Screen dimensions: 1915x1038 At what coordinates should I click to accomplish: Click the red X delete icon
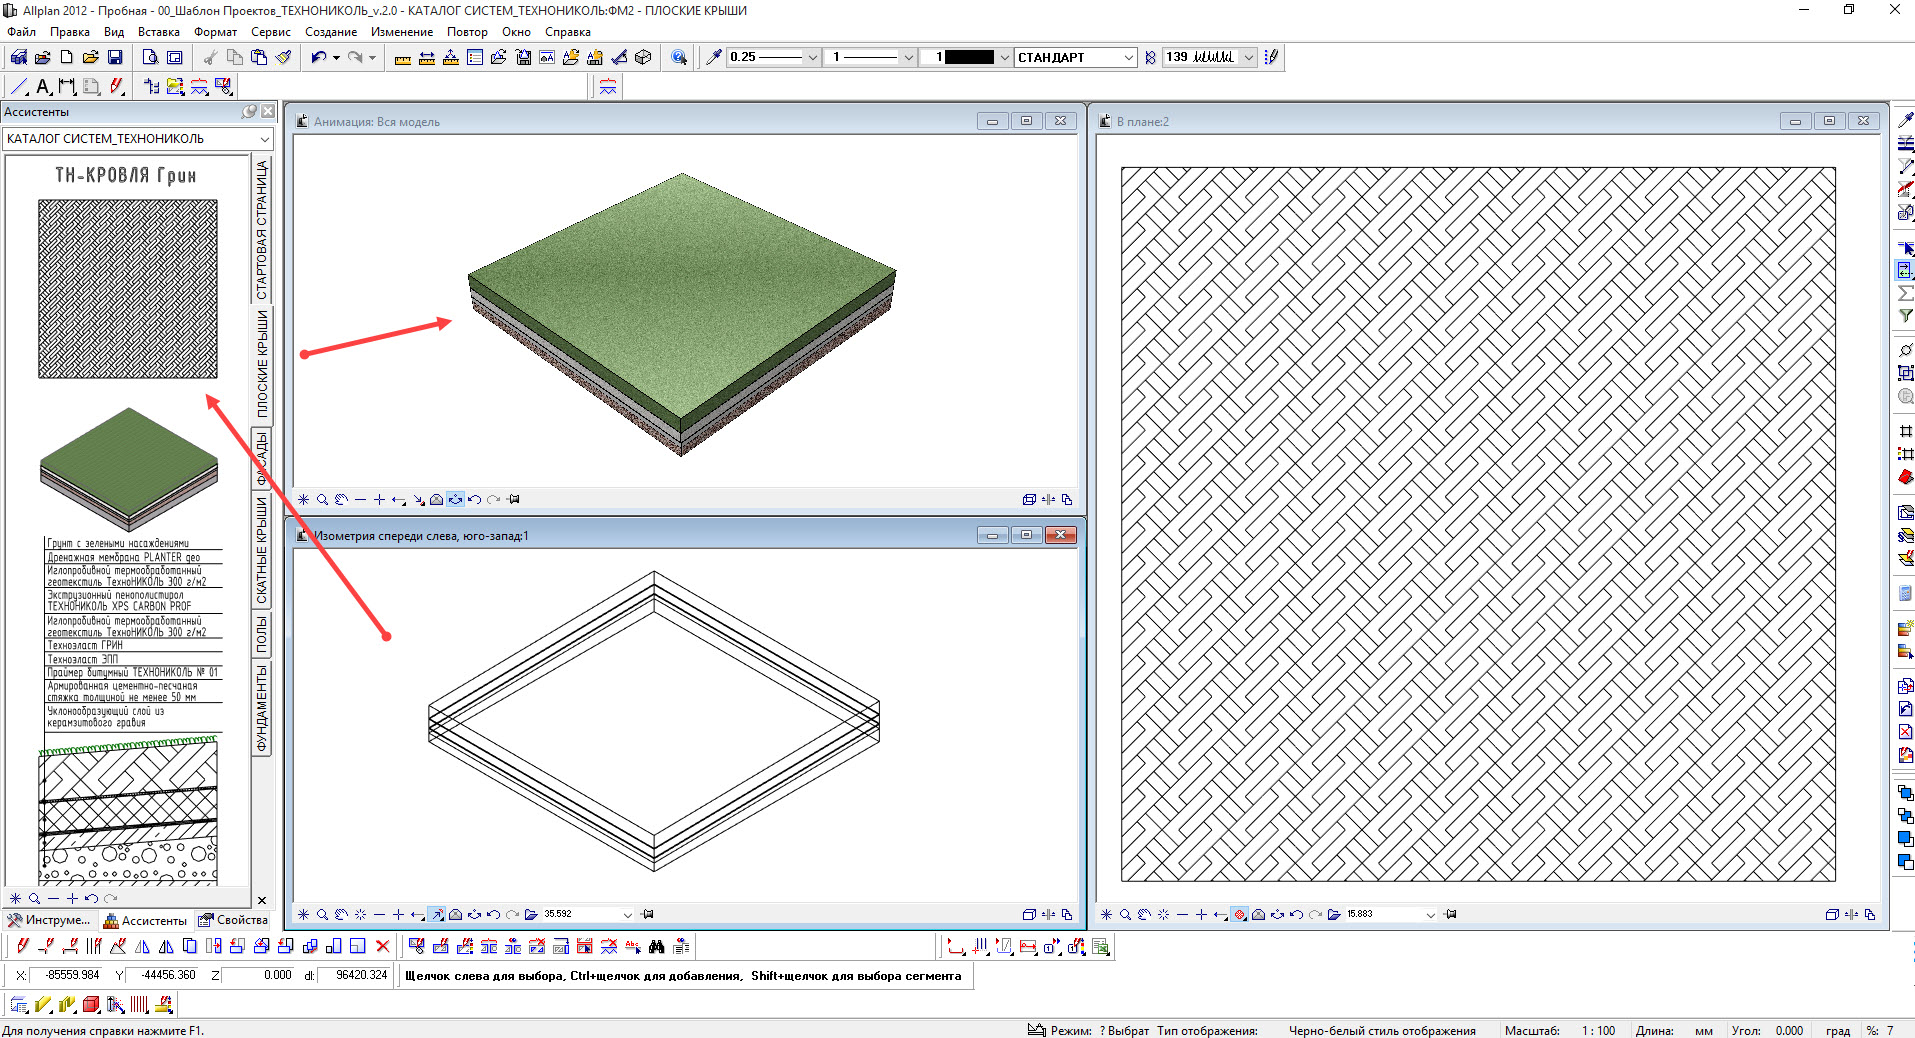[382, 946]
